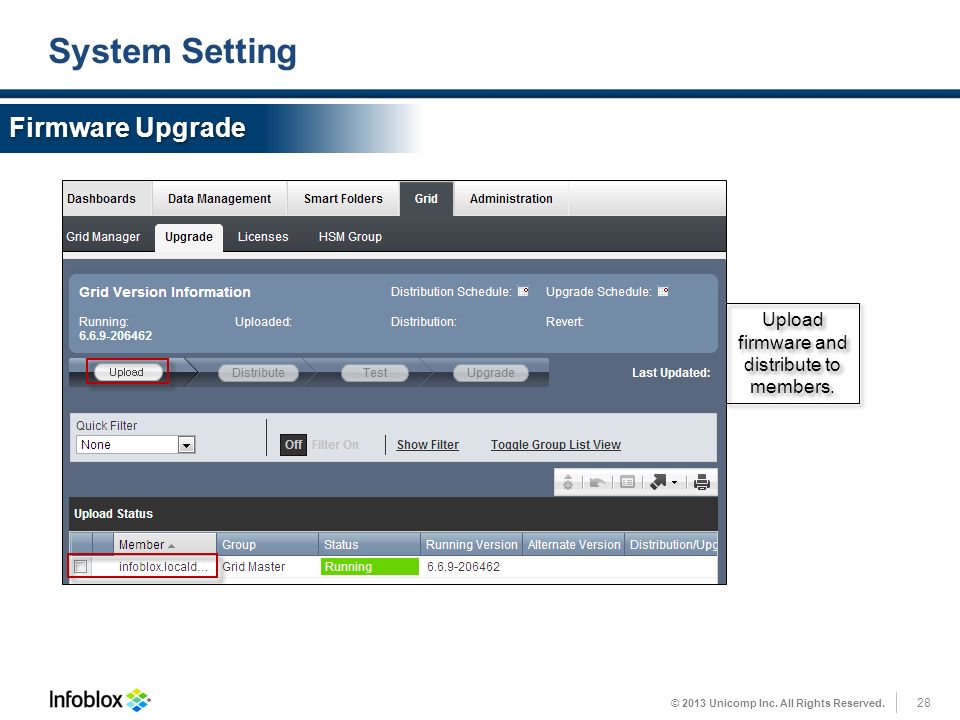Image resolution: width=960 pixels, height=720 pixels.
Task: Click the Upgrade step button
Action: (x=490, y=373)
